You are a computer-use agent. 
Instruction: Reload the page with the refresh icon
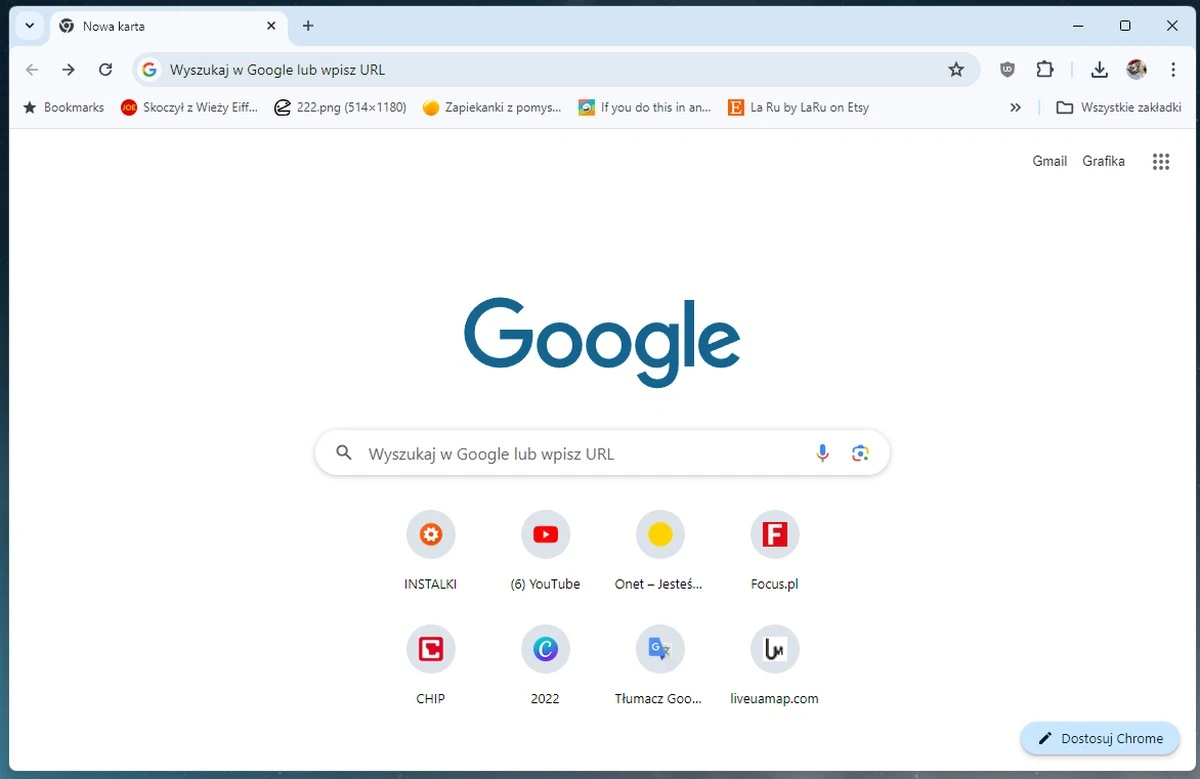(x=105, y=69)
